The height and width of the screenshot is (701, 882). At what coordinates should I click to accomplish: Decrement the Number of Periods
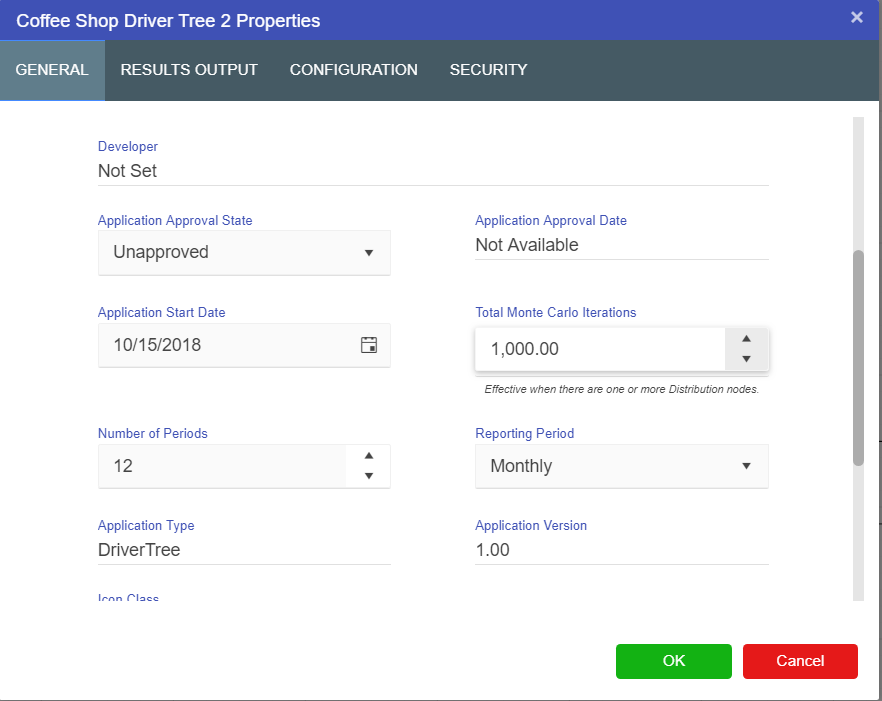coord(369,476)
